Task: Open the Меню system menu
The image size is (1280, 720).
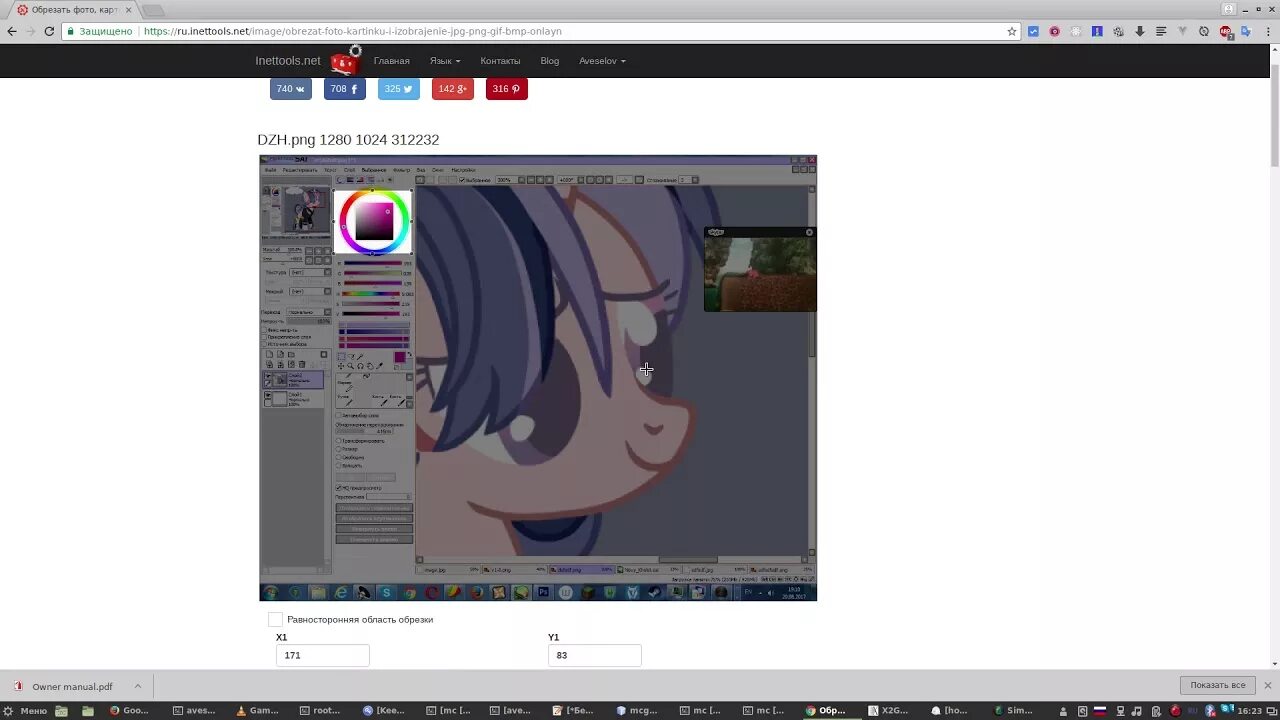Action: coord(25,711)
